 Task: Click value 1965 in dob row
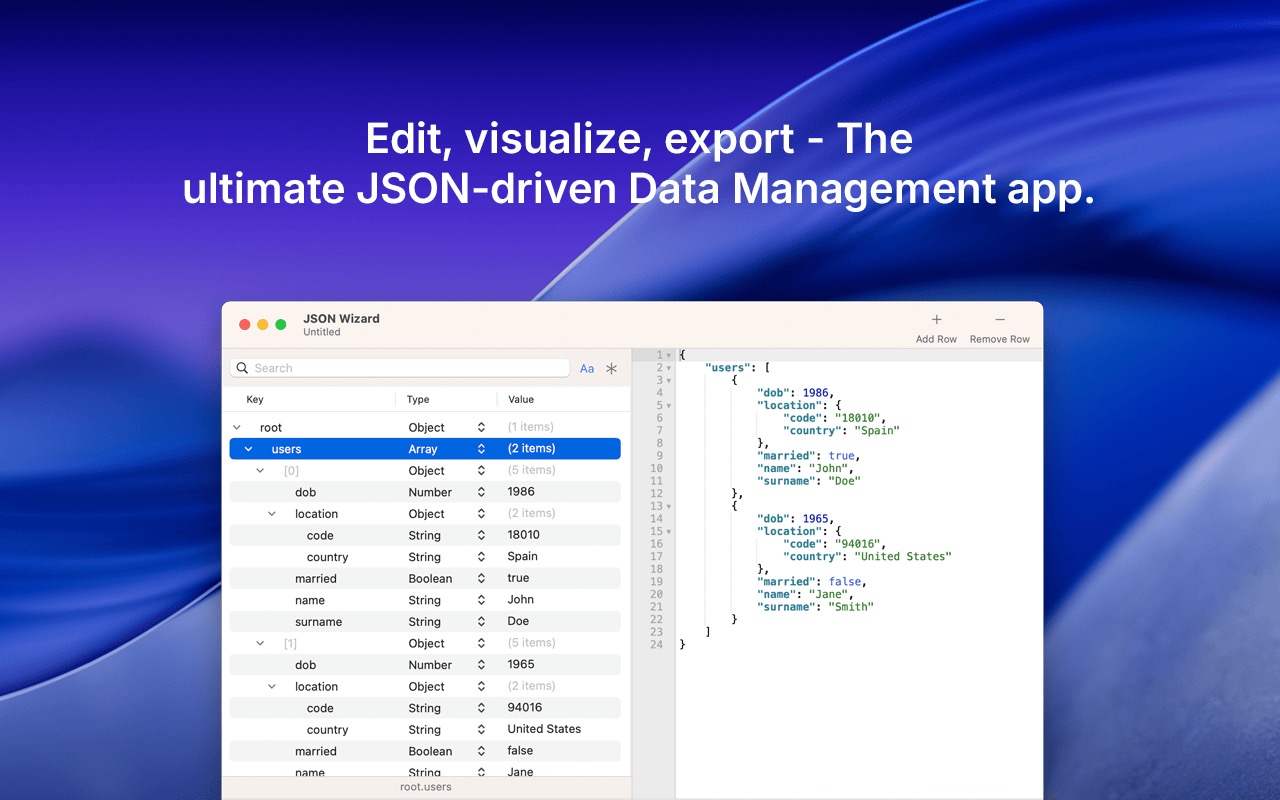point(521,665)
